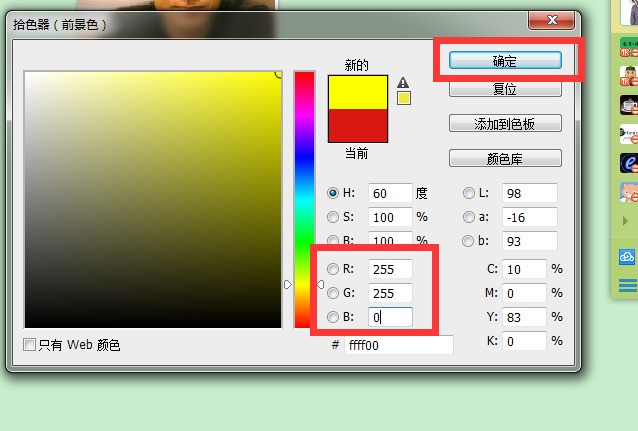This screenshot has height=431, width=638.
Task: Click the hex field showing ffff00
Action: 399,345
